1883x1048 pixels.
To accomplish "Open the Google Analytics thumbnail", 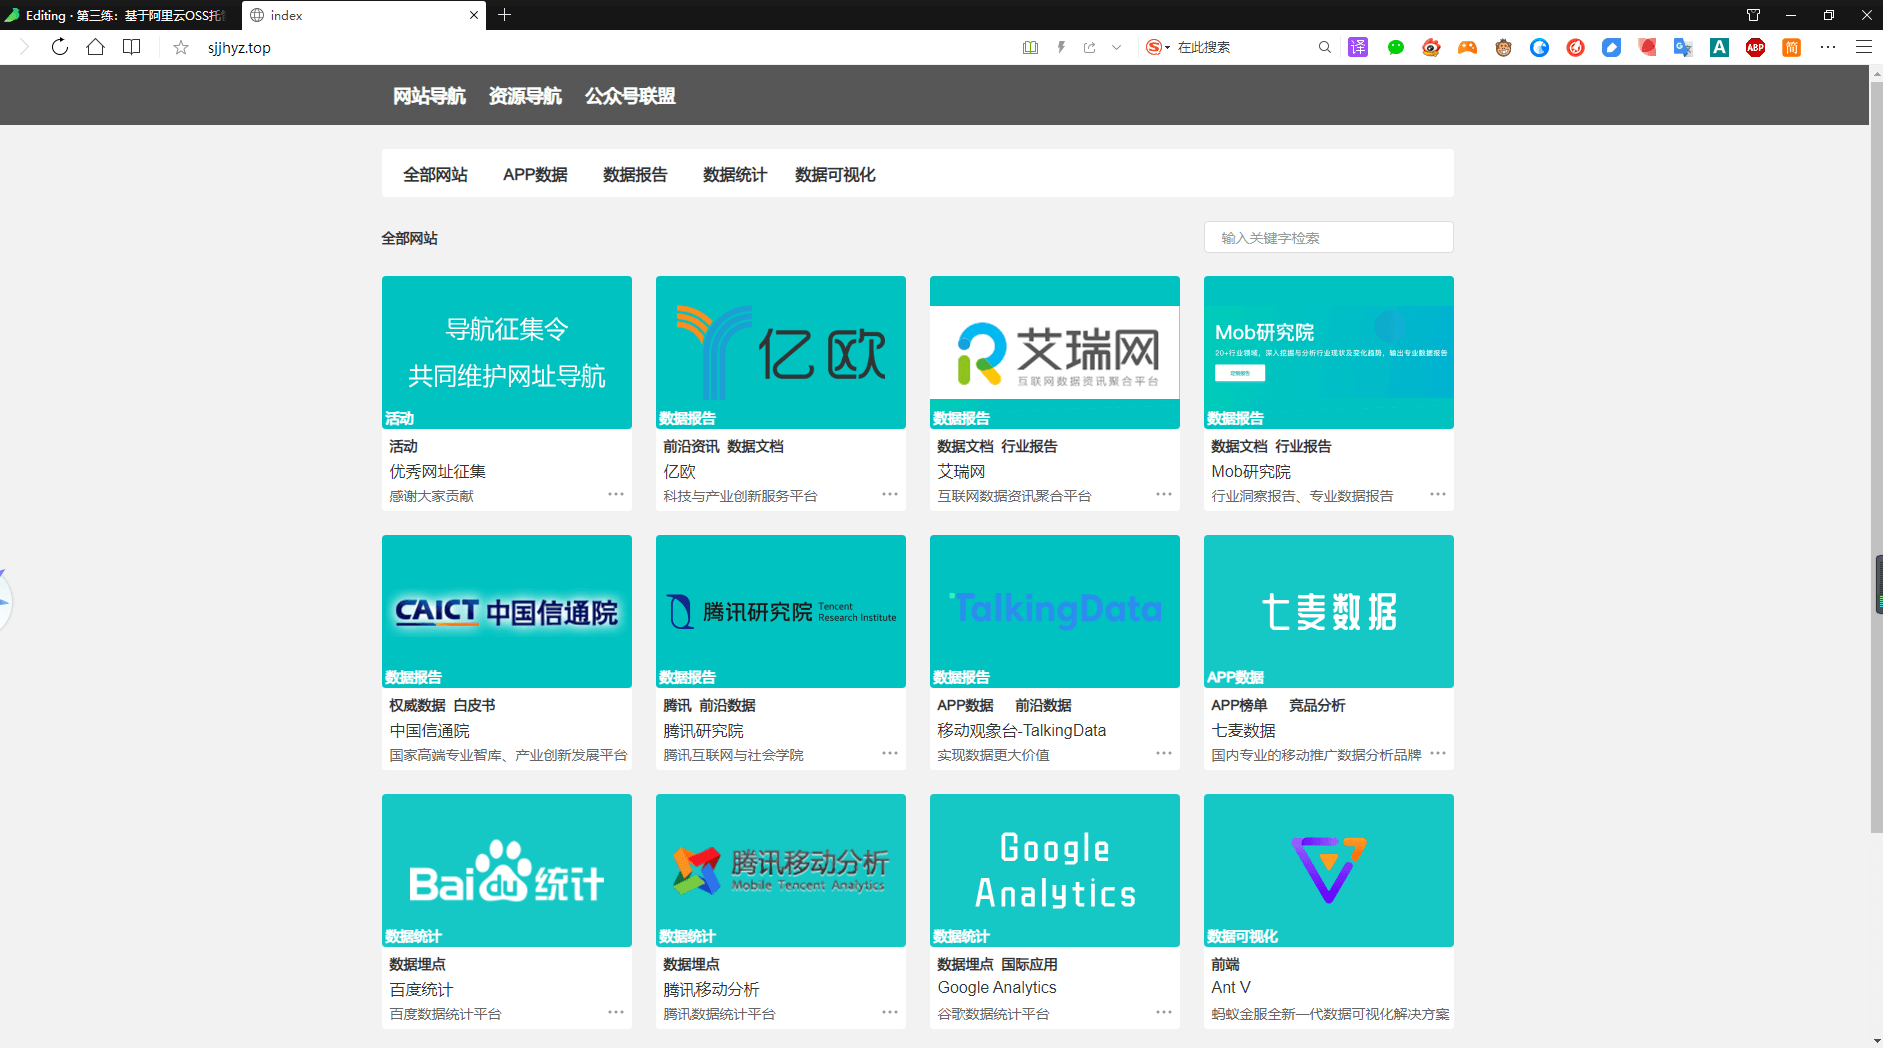I will pos(1055,870).
